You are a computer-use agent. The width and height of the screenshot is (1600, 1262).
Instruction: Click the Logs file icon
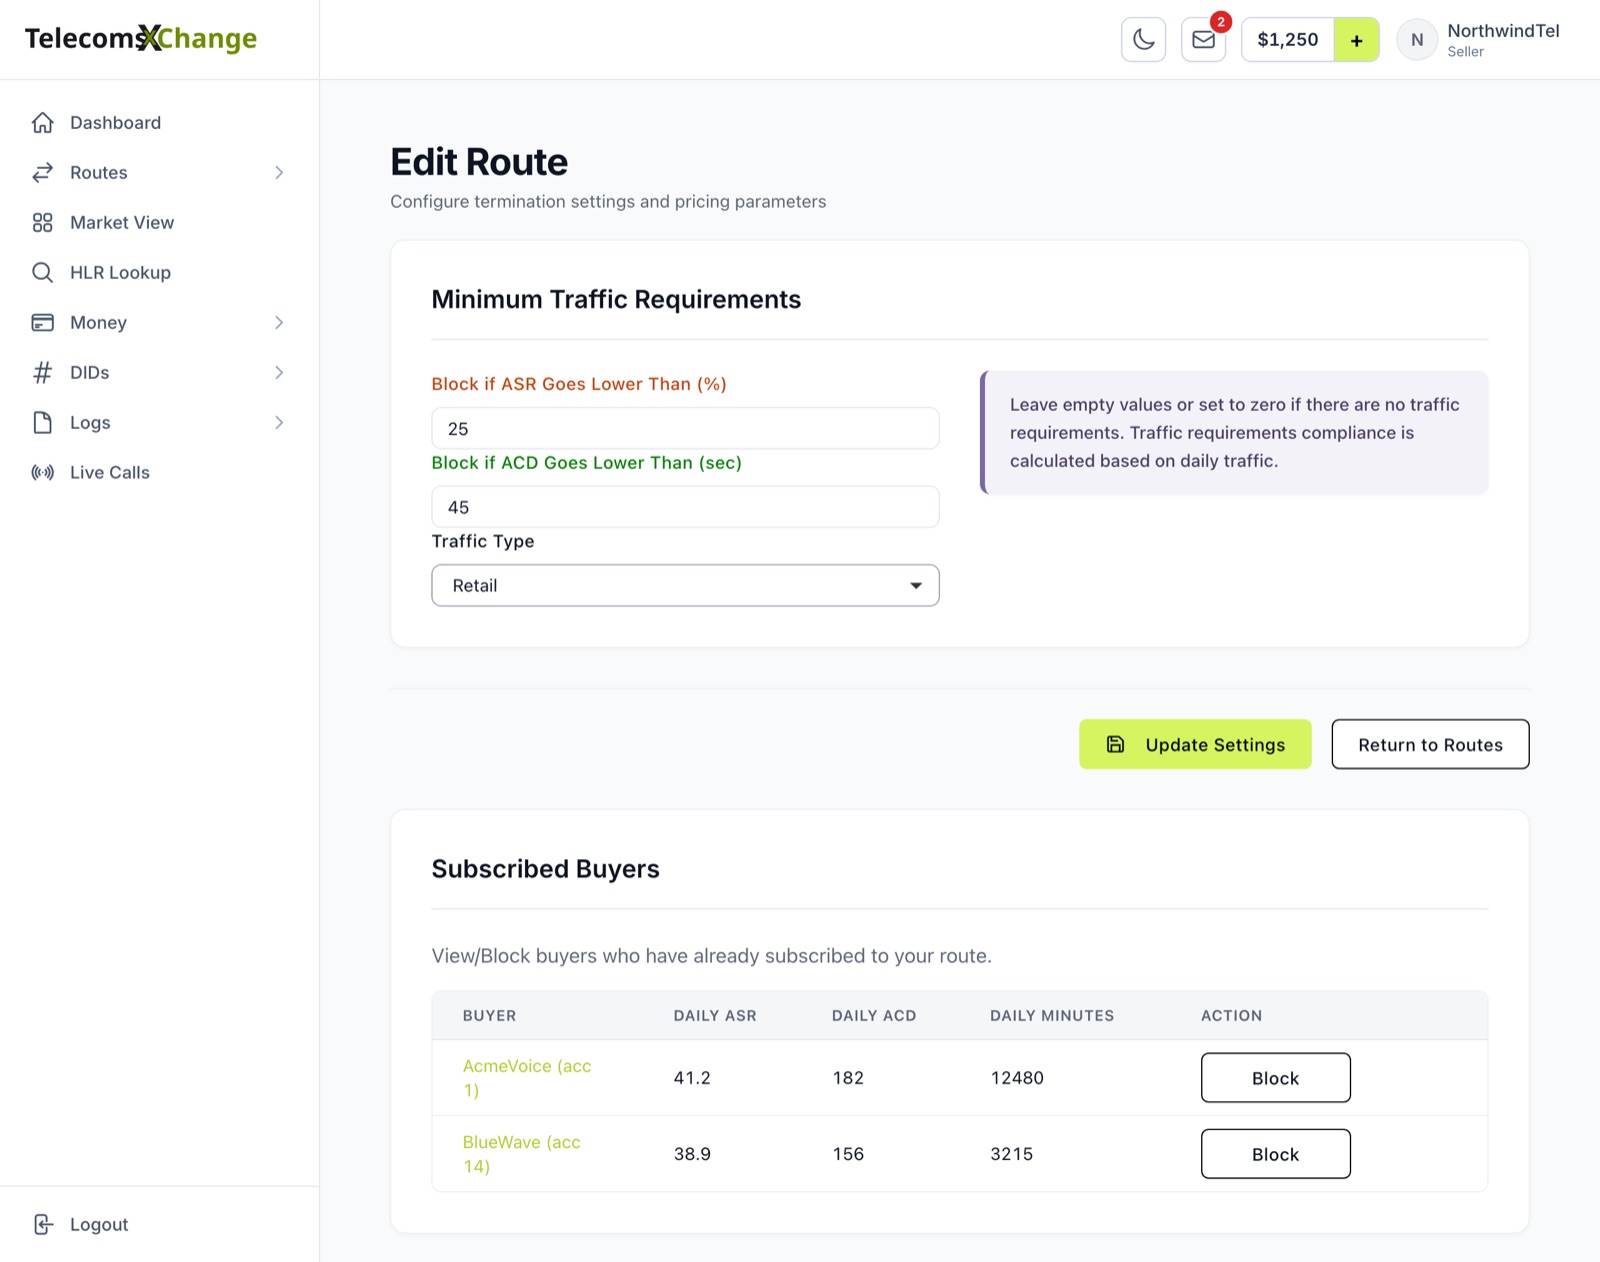coord(42,423)
